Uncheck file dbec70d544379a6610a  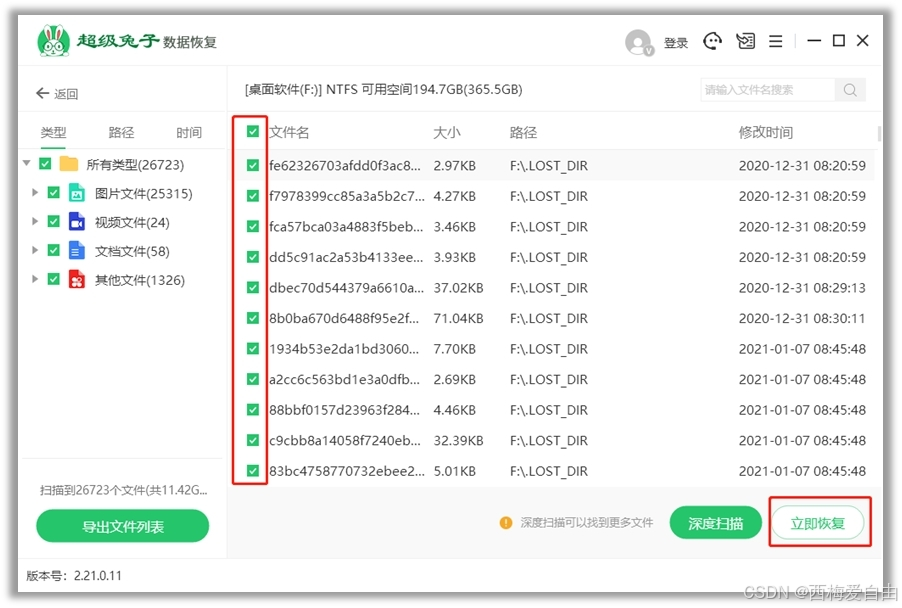(253, 288)
